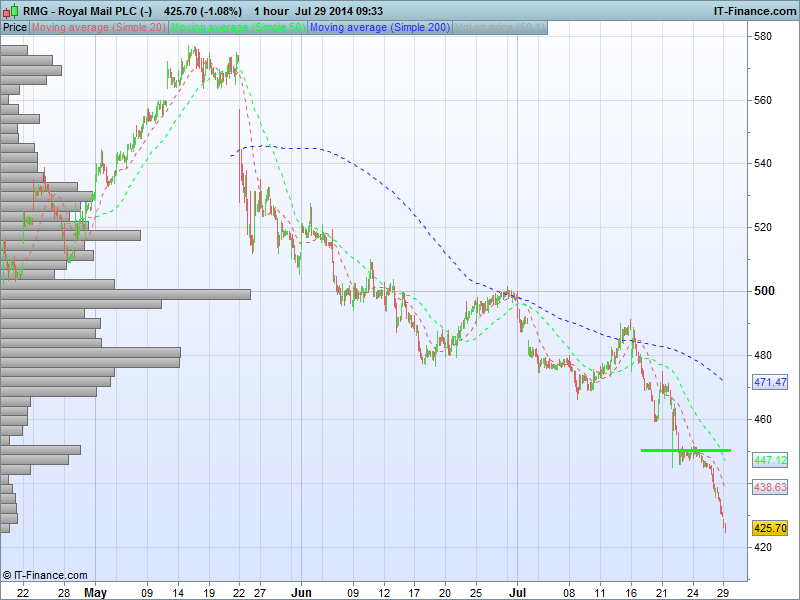This screenshot has width=800, height=600.
Task: Click the 500 level on price axis
Action: pos(765,291)
